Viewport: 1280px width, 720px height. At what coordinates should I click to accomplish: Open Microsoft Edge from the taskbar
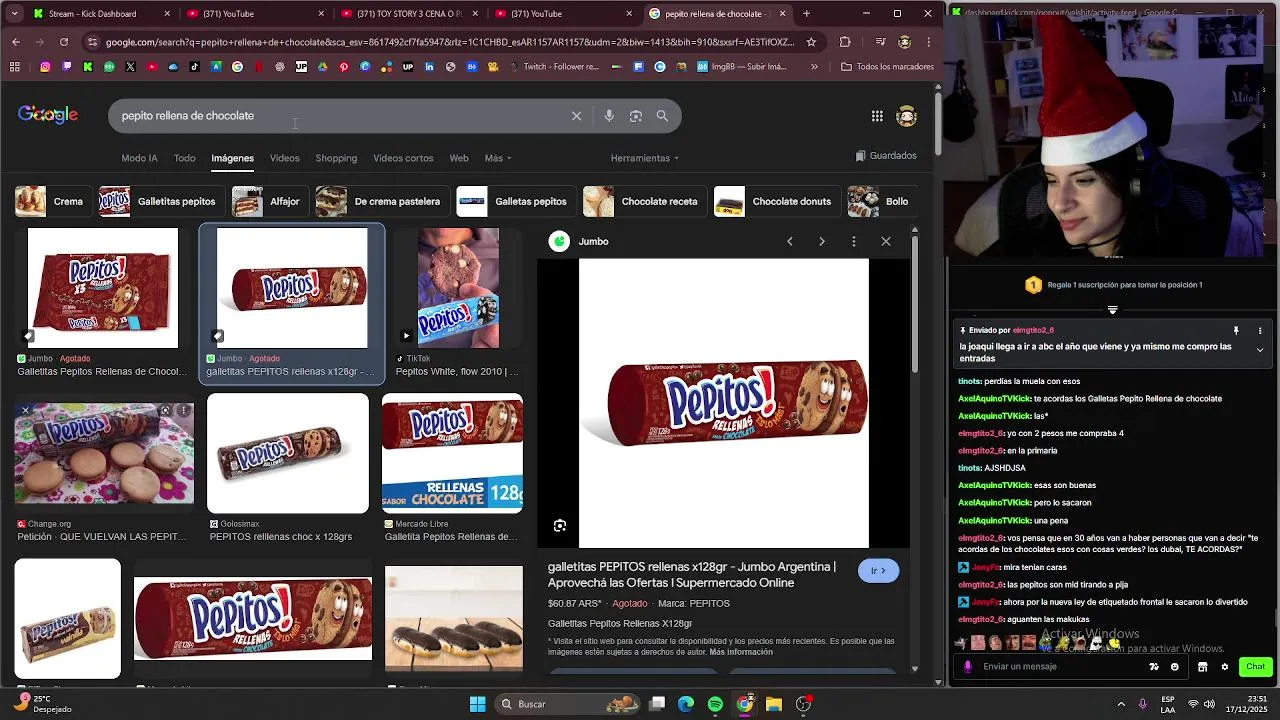click(x=686, y=704)
